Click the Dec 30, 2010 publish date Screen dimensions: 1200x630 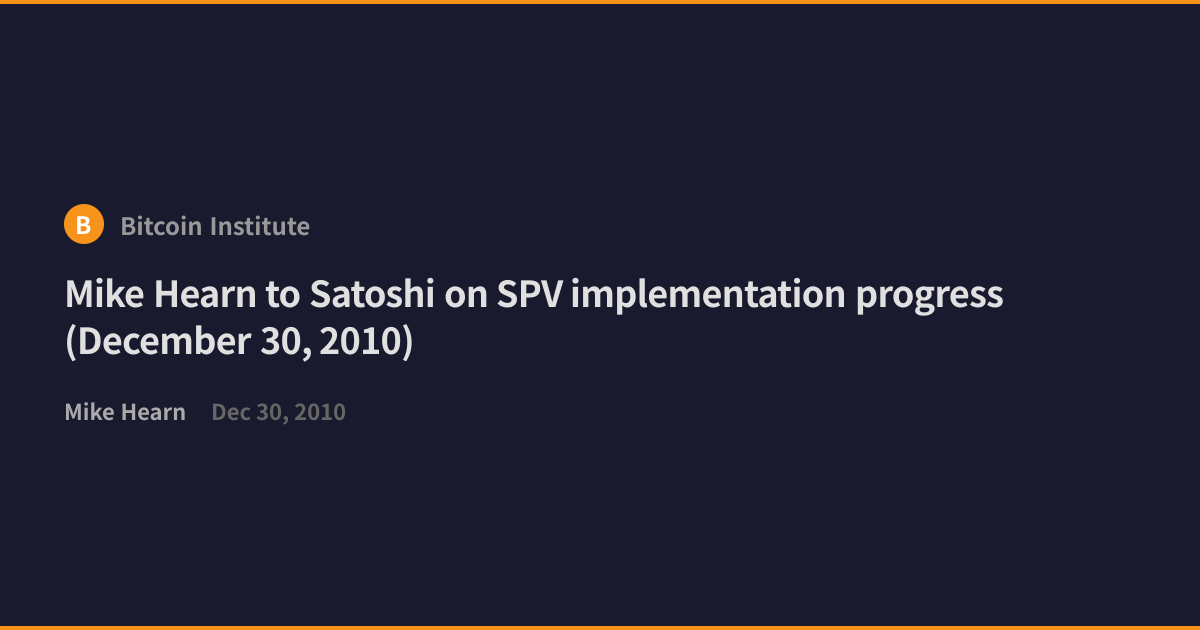point(279,412)
